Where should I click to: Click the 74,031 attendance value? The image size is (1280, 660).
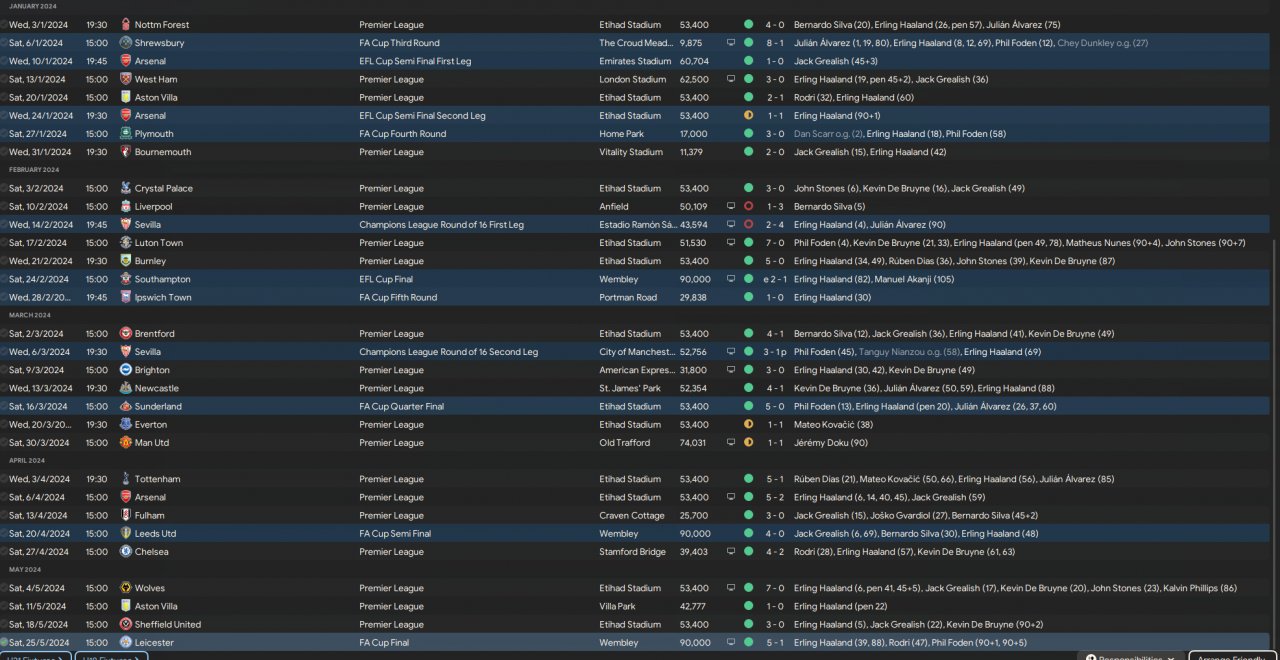pos(693,443)
